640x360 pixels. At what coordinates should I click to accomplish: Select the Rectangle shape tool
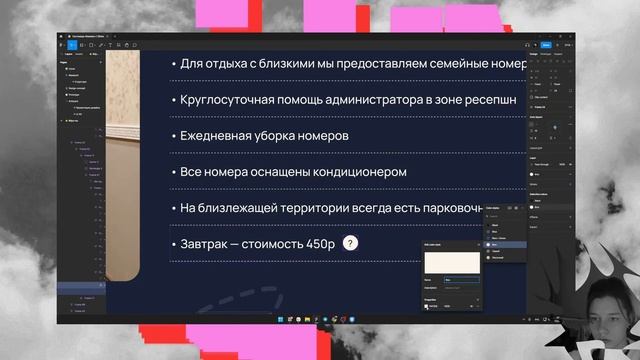tap(91, 45)
